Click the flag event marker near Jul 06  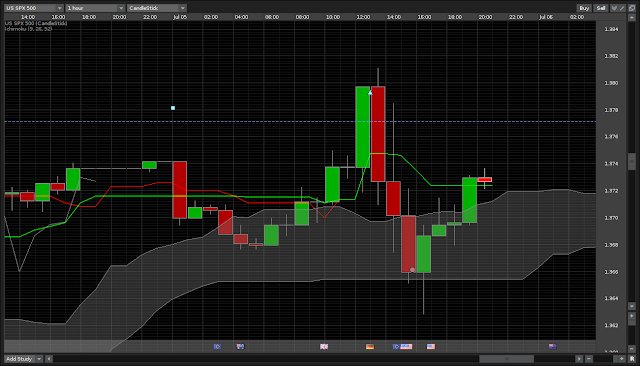click(553, 346)
